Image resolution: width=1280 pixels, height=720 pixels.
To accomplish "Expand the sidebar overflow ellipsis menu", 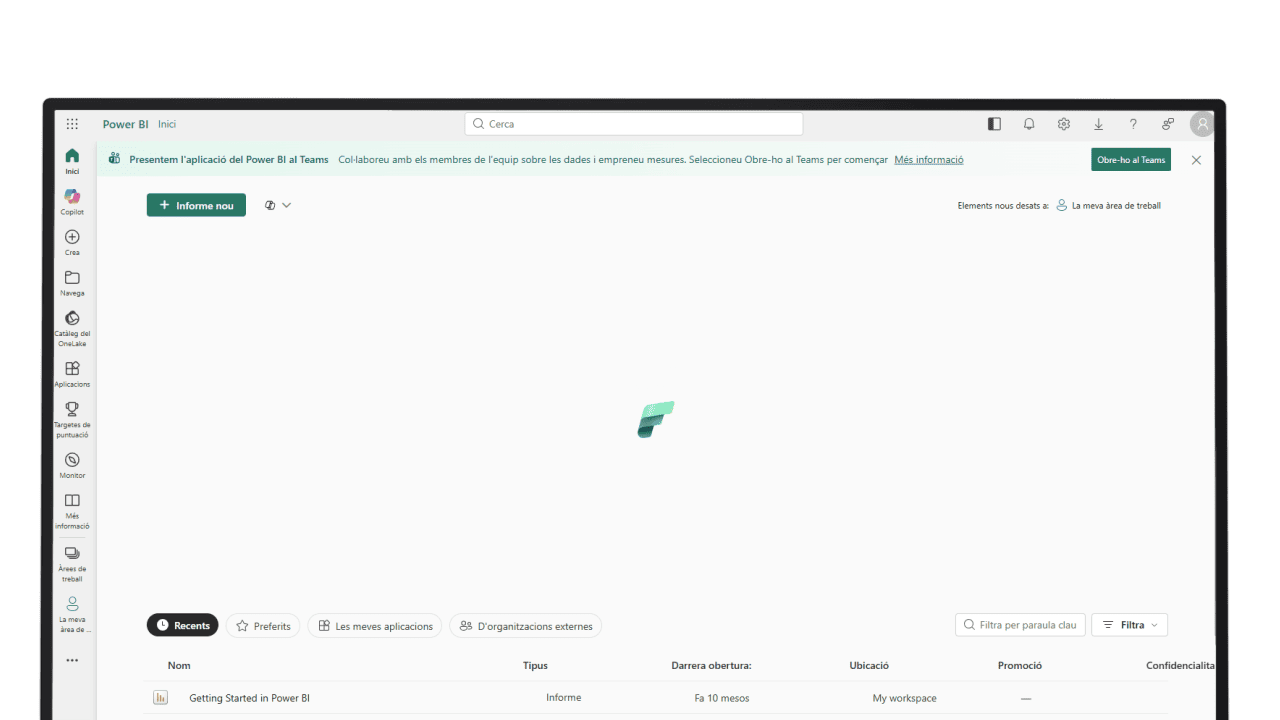I will pos(71,660).
